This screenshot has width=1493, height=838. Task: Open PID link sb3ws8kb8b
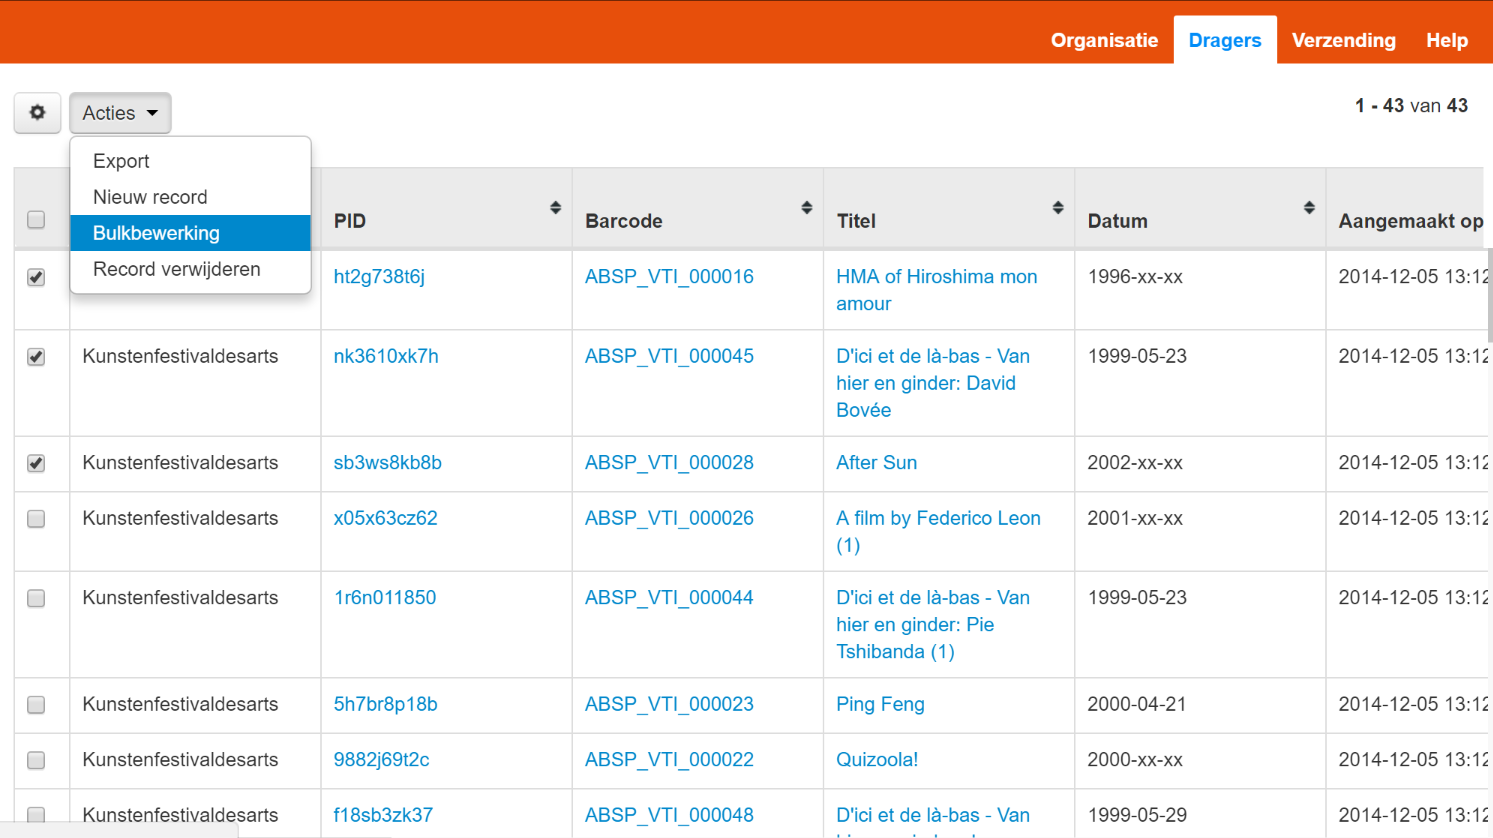pyautogui.click(x=387, y=463)
